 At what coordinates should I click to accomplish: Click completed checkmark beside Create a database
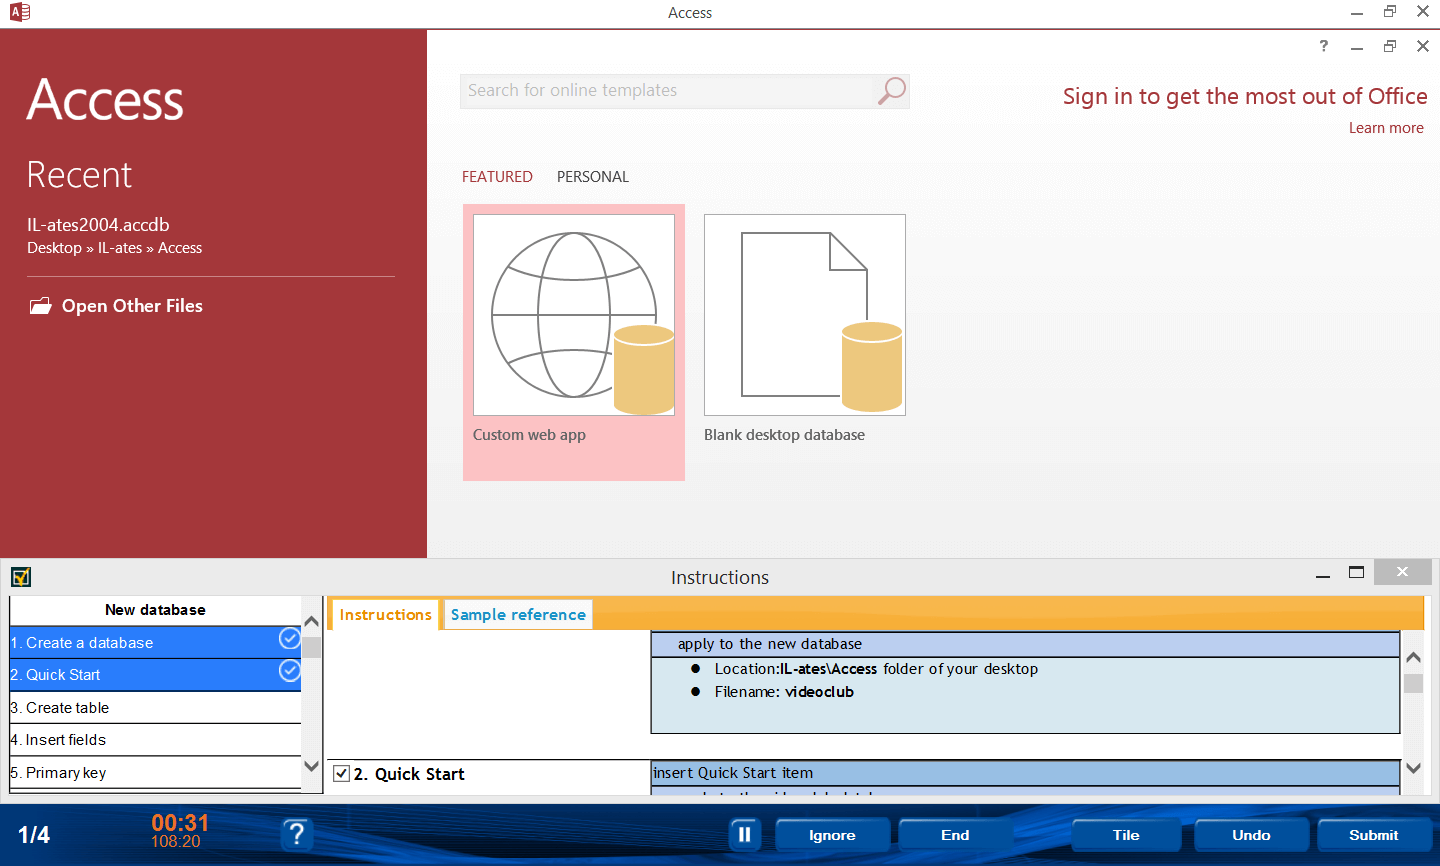(289, 638)
